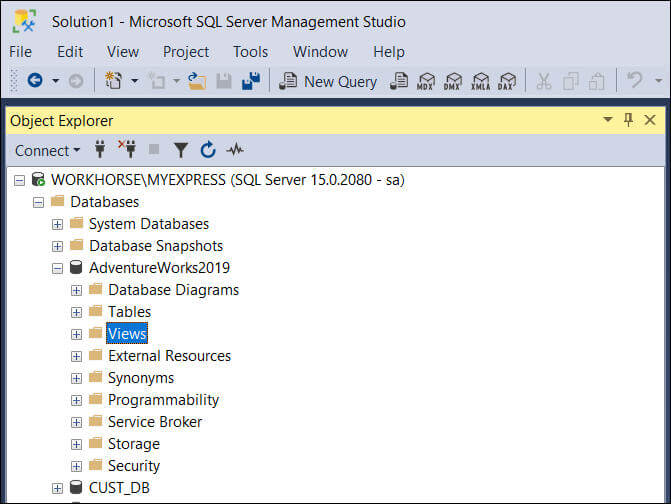Open the Project menu
The height and width of the screenshot is (504, 671).
pos(186,52)
